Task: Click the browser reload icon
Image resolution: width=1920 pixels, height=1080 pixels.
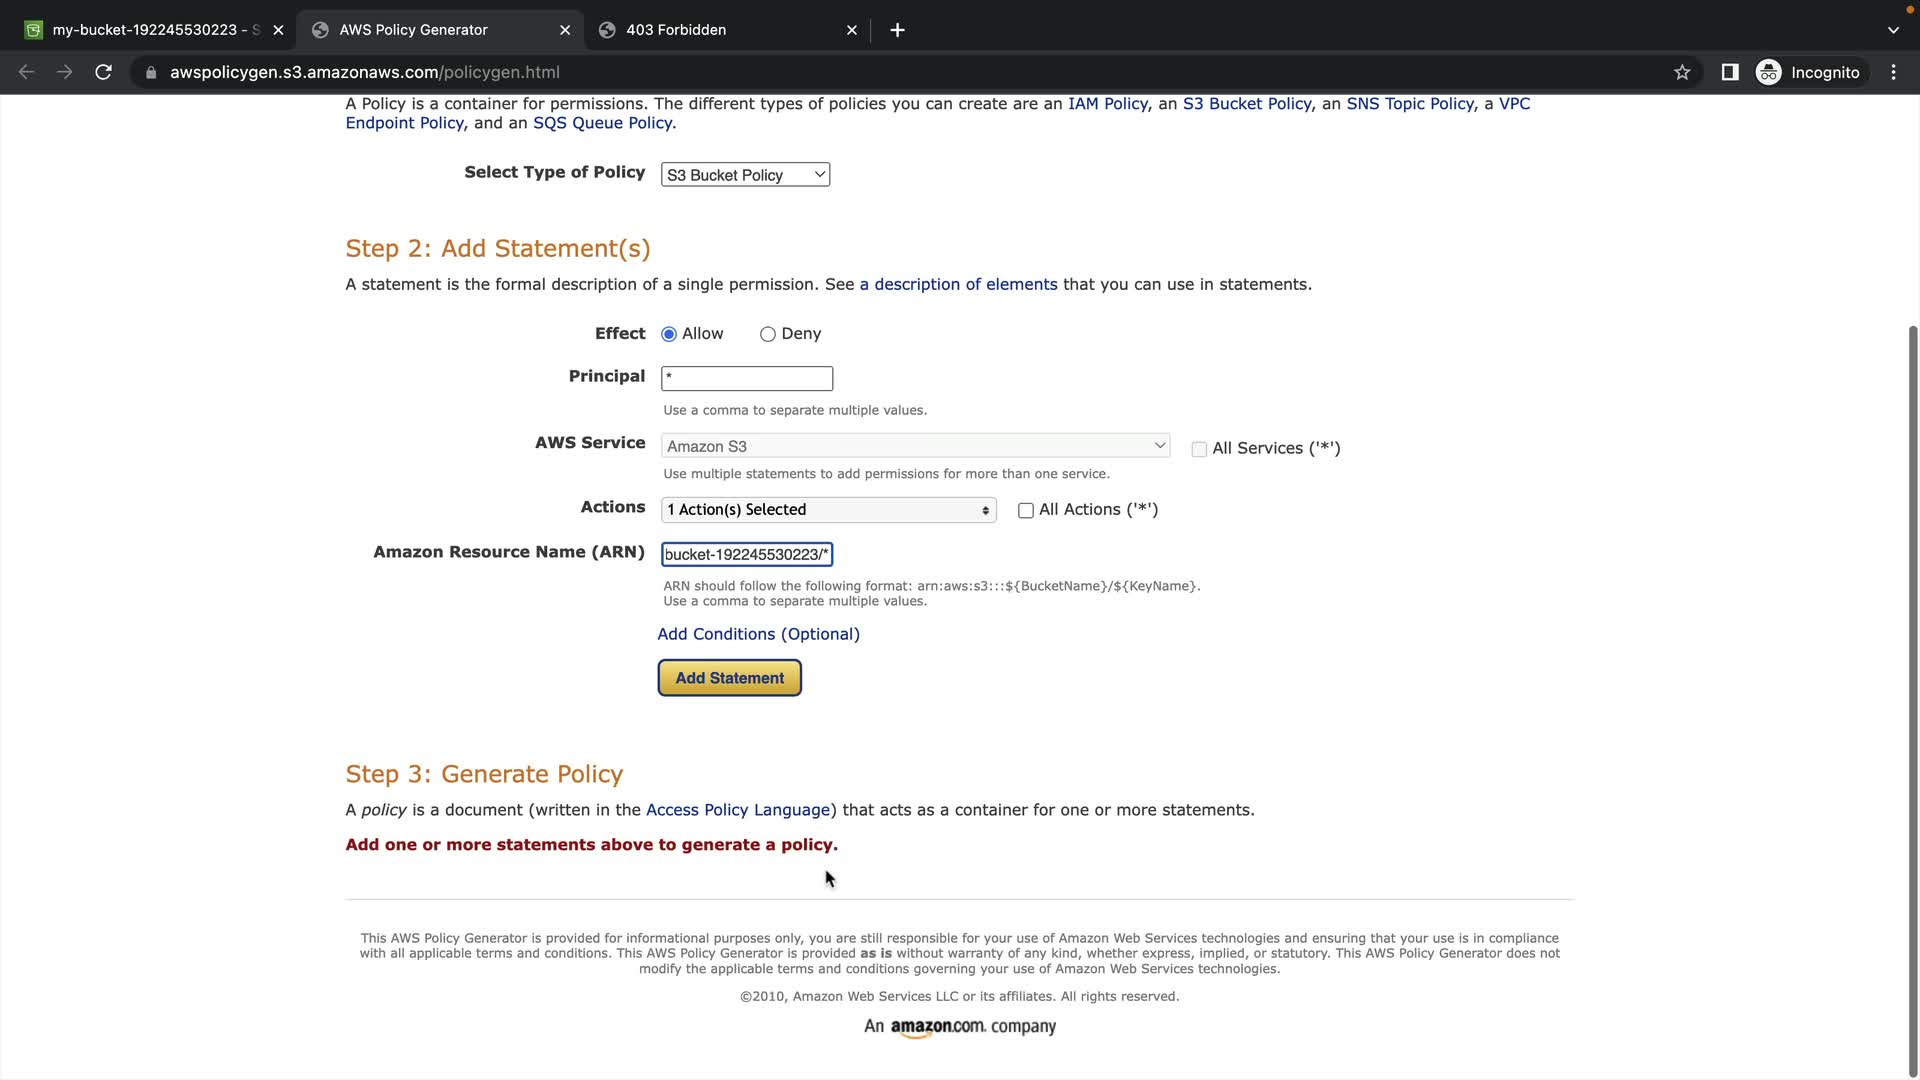Action: [103, 72]
